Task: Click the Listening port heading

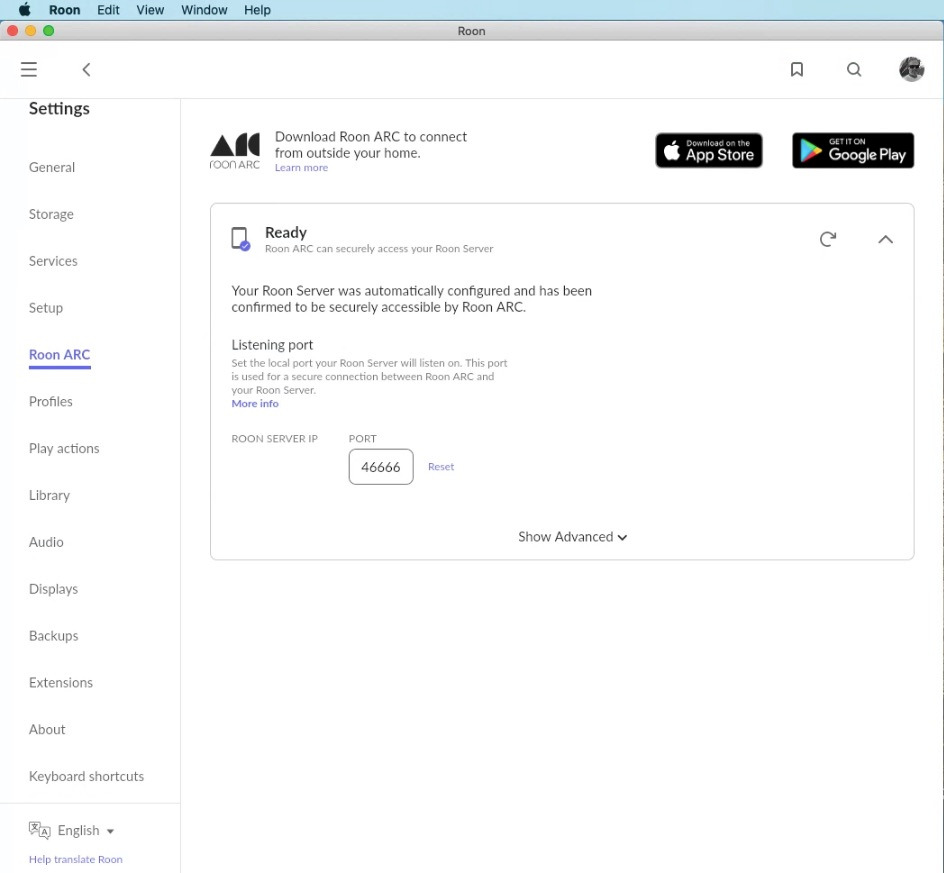Action: pyautogui.click(x=272, y=345)
